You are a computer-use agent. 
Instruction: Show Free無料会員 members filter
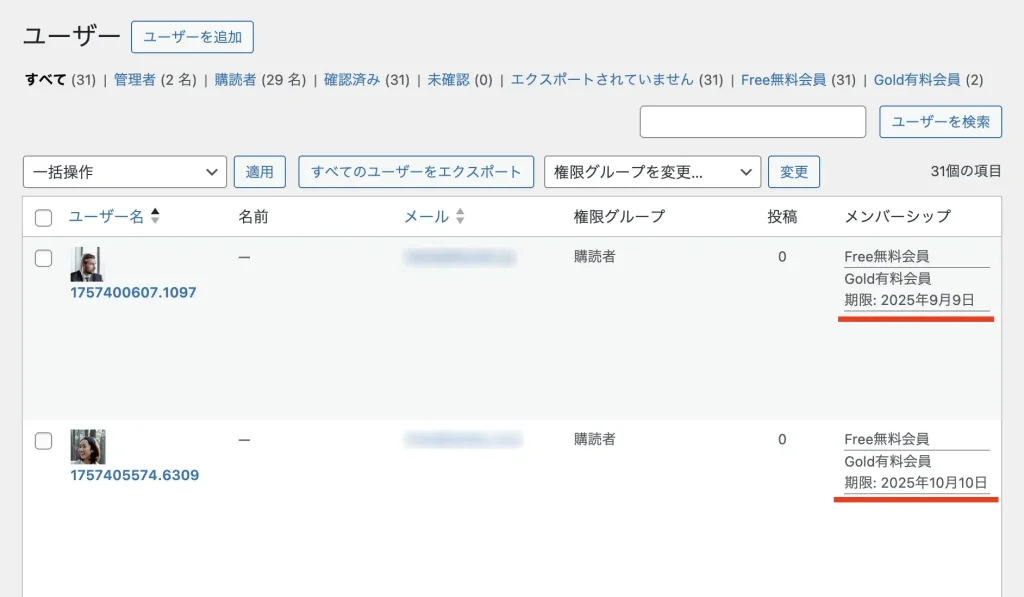(784, 79)
